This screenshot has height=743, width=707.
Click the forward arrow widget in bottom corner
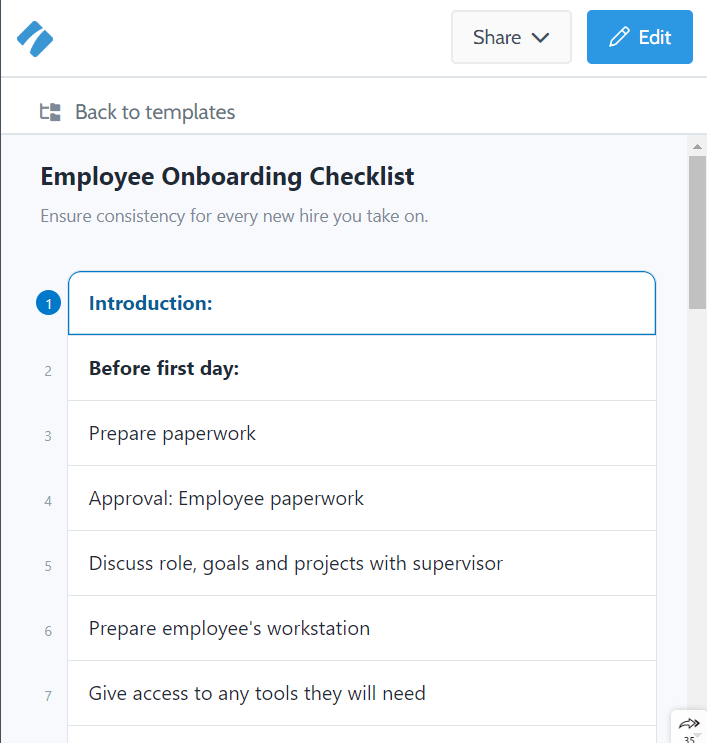coord(689,724)
